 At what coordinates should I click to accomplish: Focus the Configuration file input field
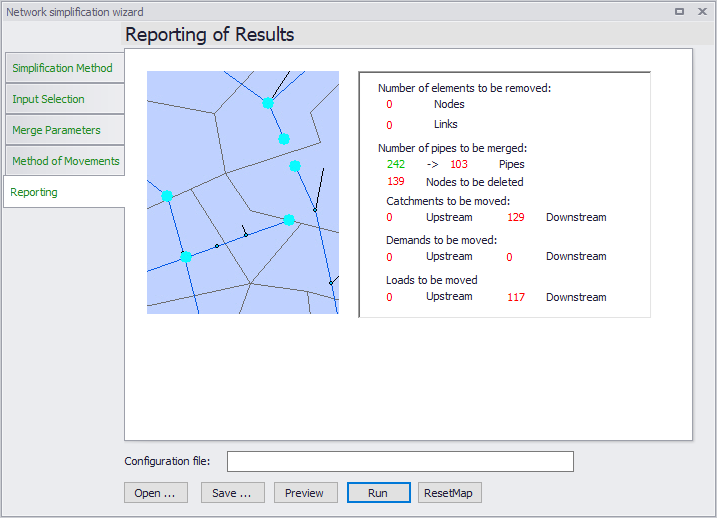point(400,462)
